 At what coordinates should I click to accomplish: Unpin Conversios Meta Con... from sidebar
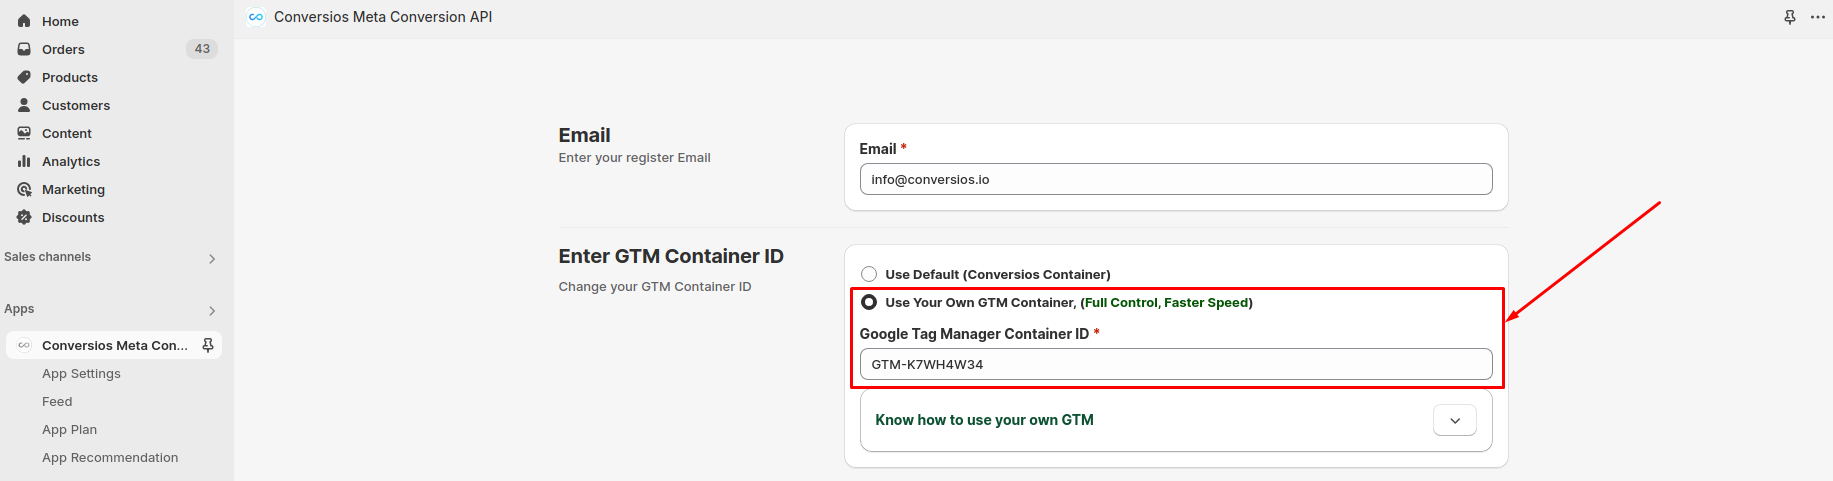click(x=208, y=345)
